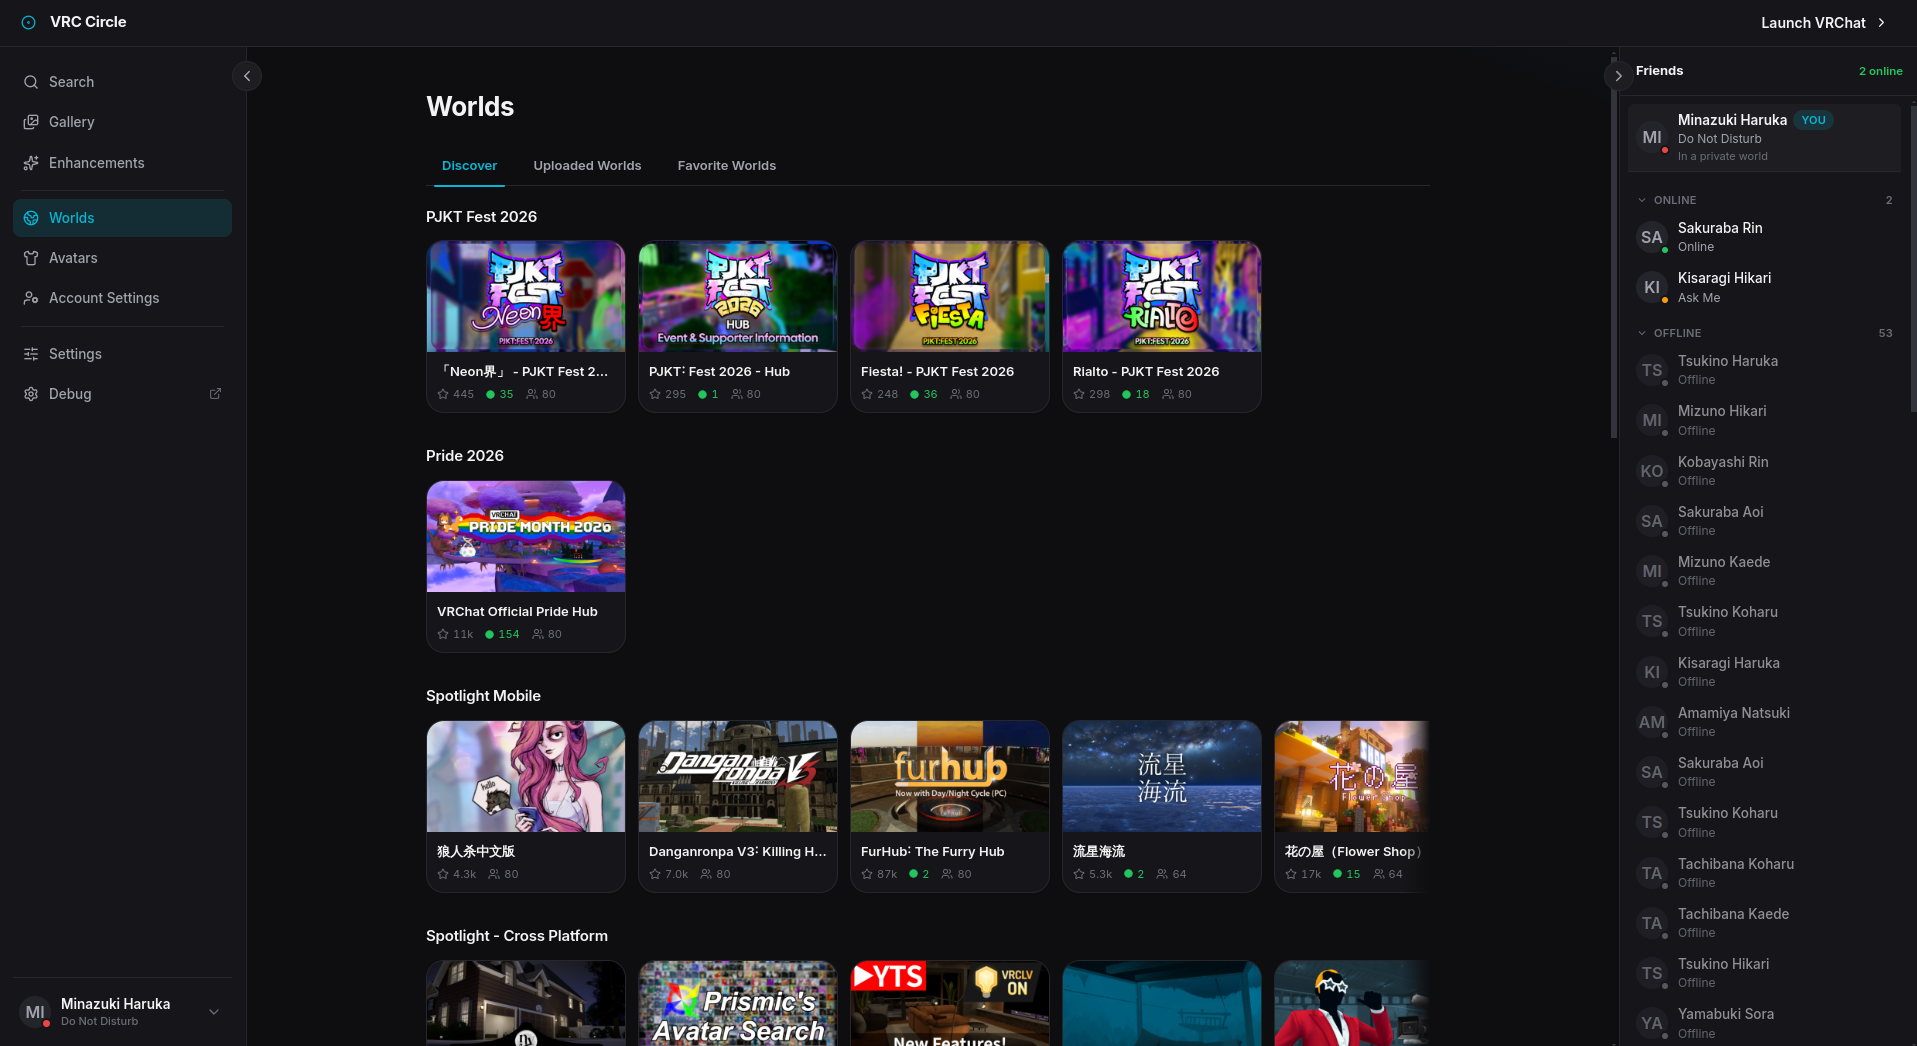The image size is (1917, 1046).
Task: Click the YOU badge beside Minazuki Haruka
Action: coord(1813,120)
